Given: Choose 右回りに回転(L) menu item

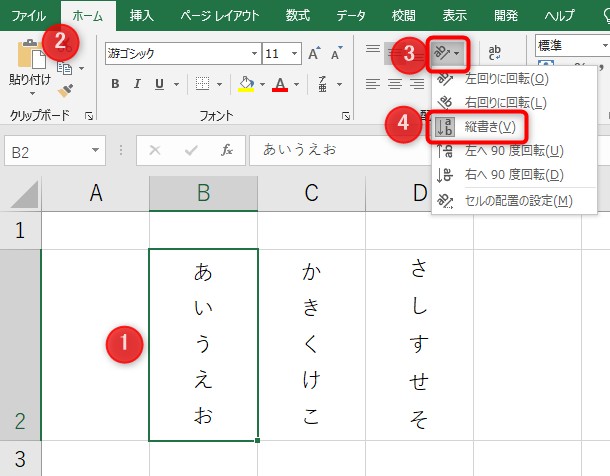Looking at the screenshot, I should coord(514,103).
